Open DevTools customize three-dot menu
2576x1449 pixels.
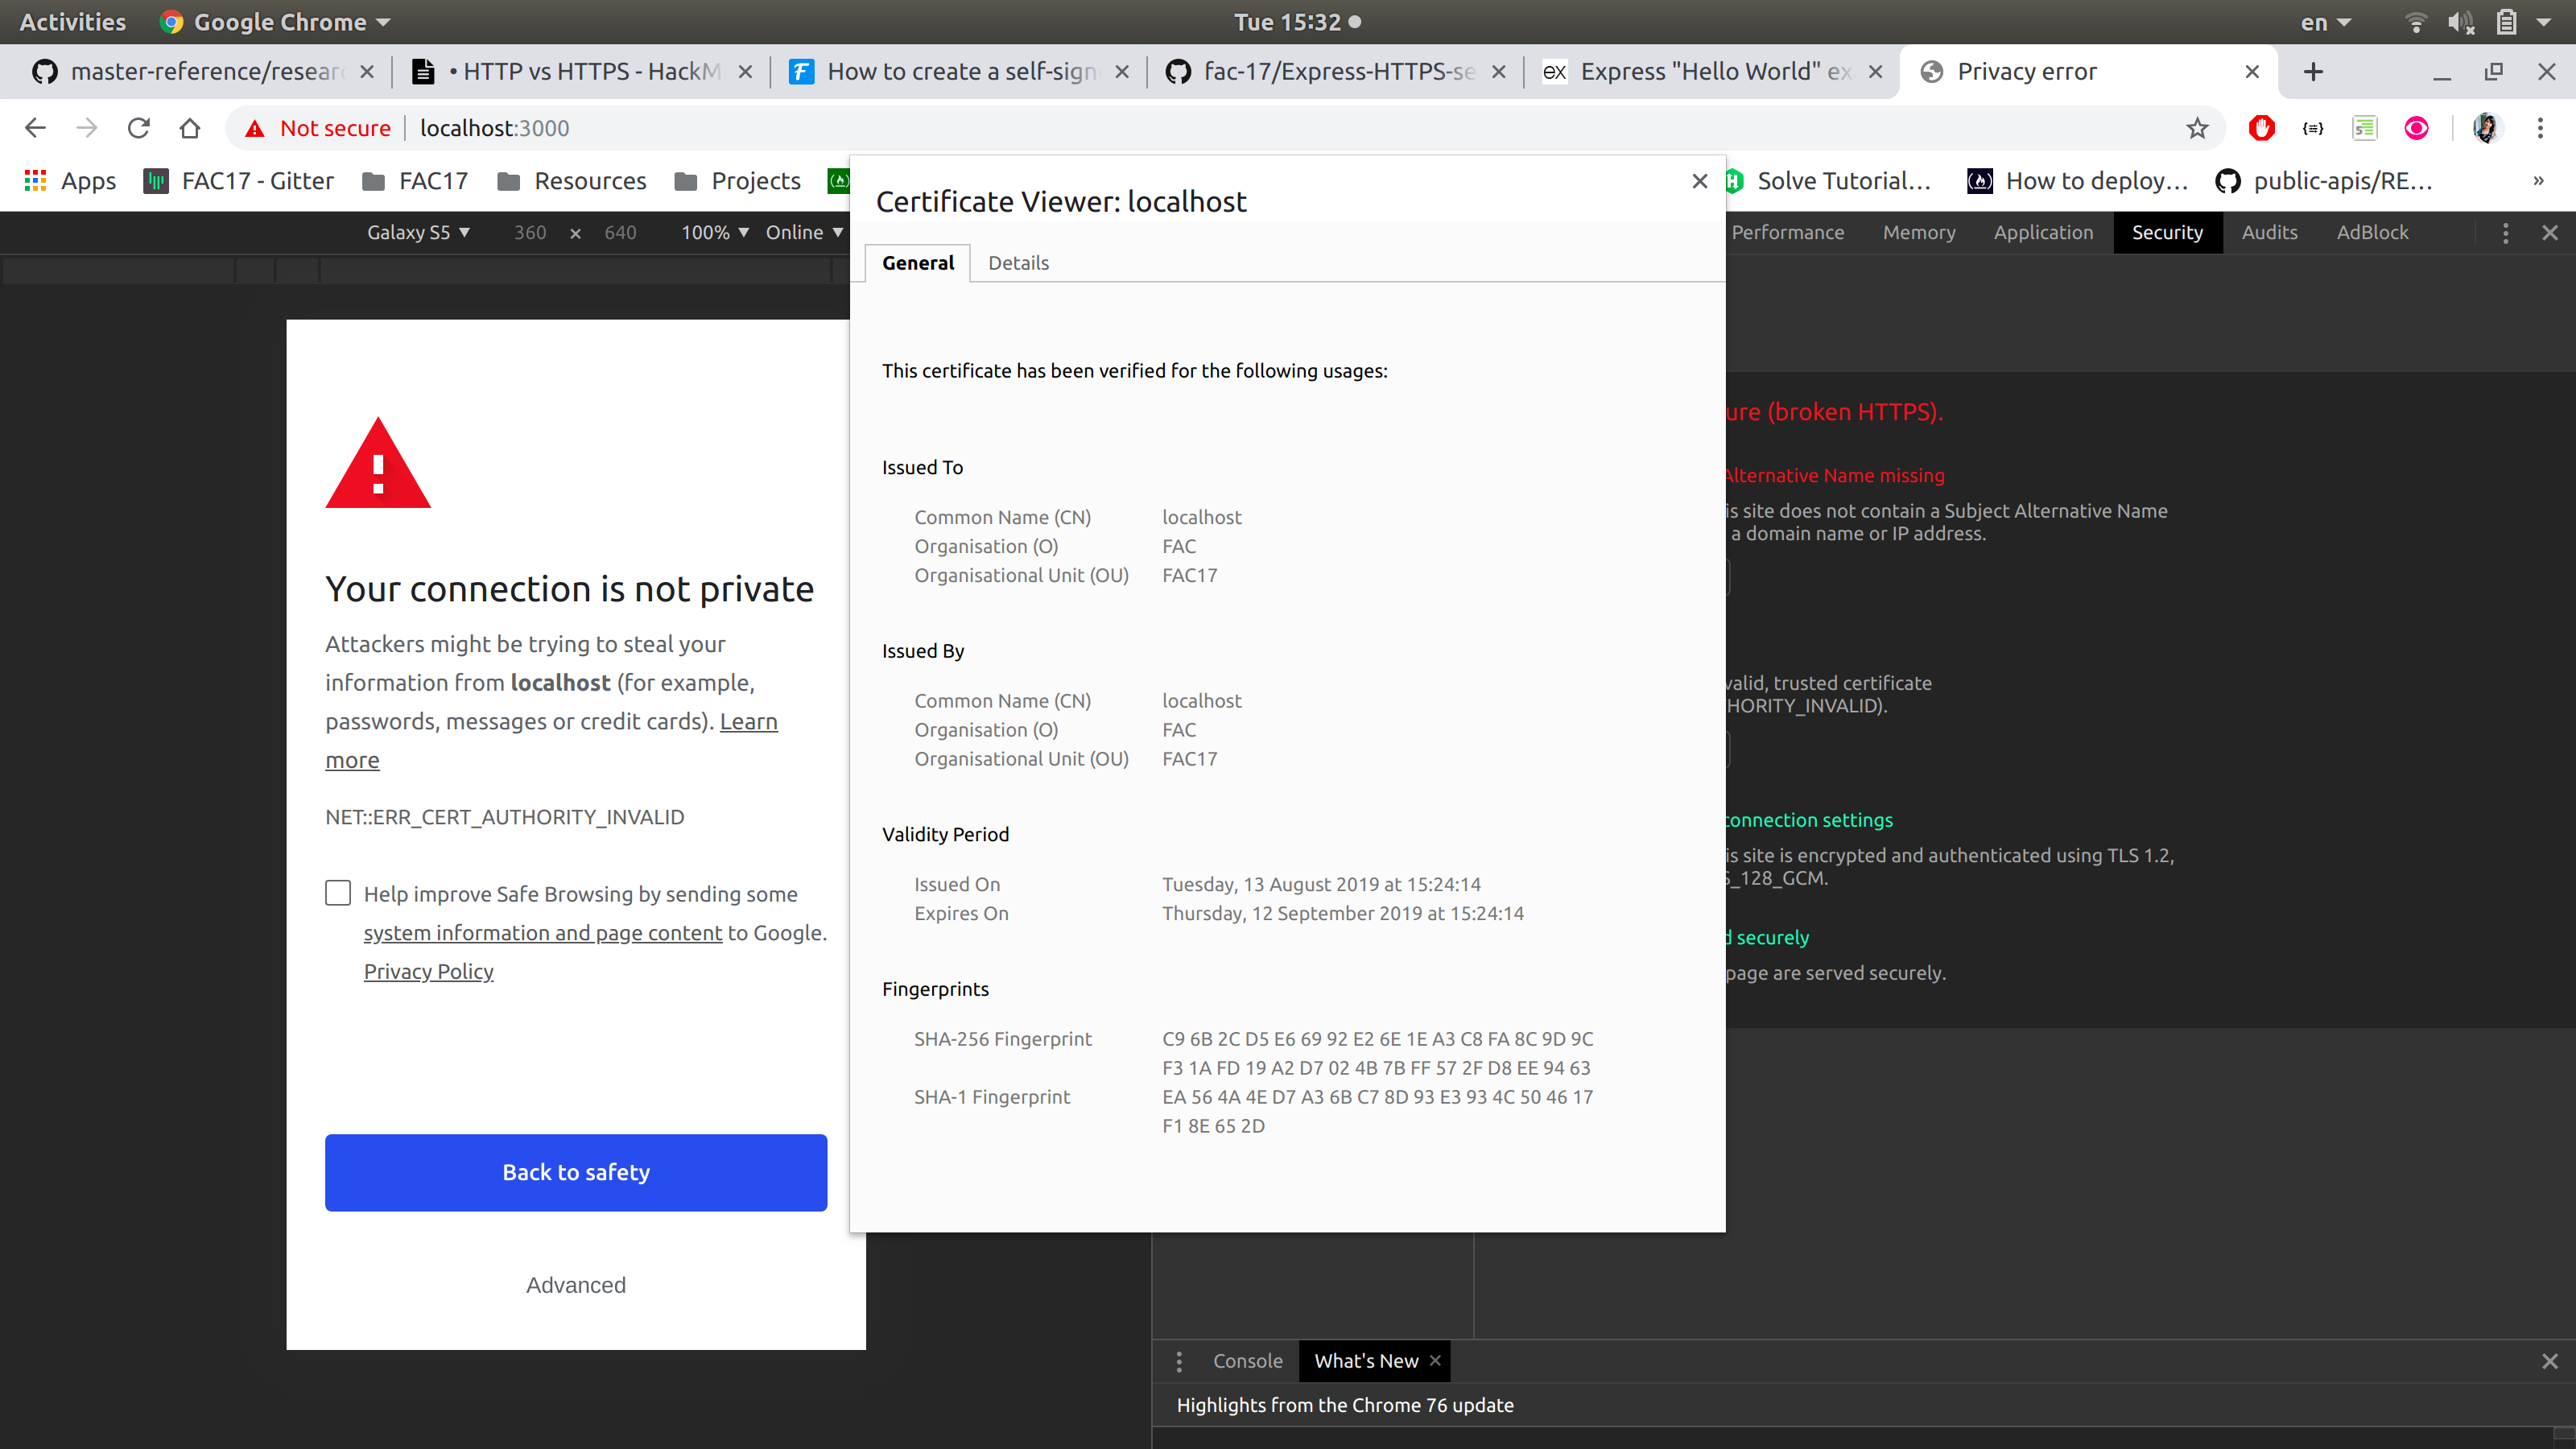[2505, 233]
